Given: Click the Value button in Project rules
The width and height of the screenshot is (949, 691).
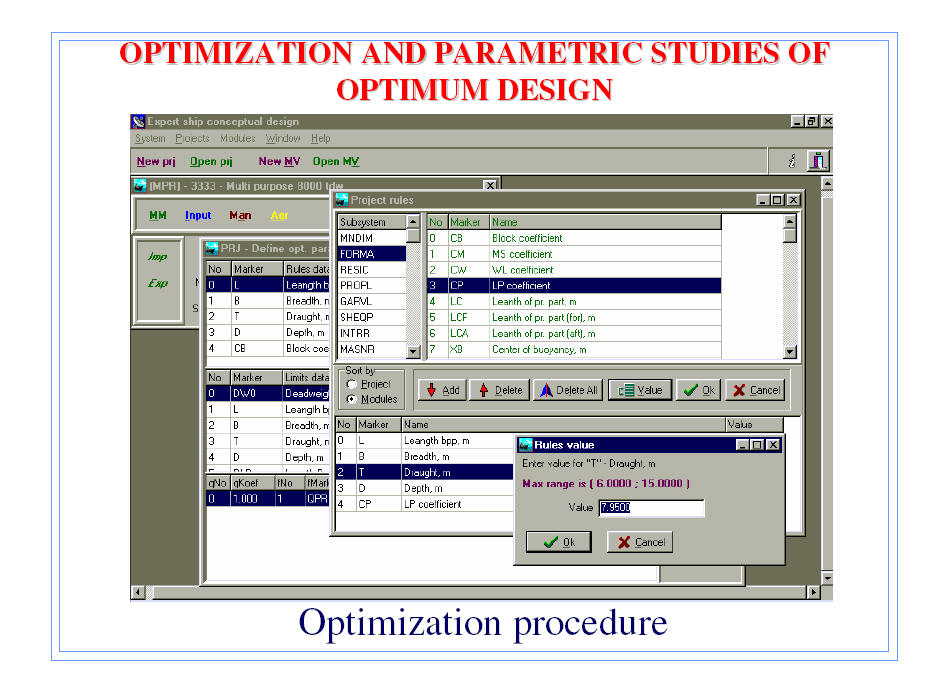Looking at the screenshot, I should click(640, 390).
